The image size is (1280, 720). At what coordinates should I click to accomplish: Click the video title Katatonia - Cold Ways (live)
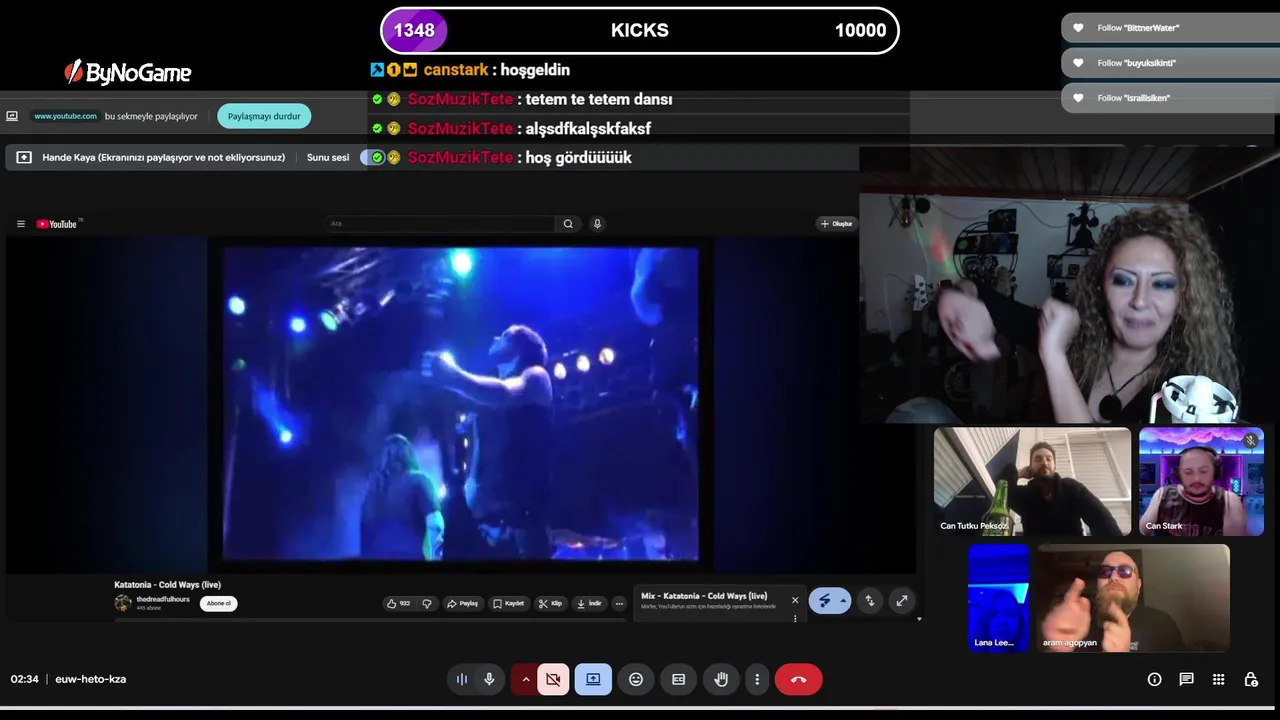point(167,585)
